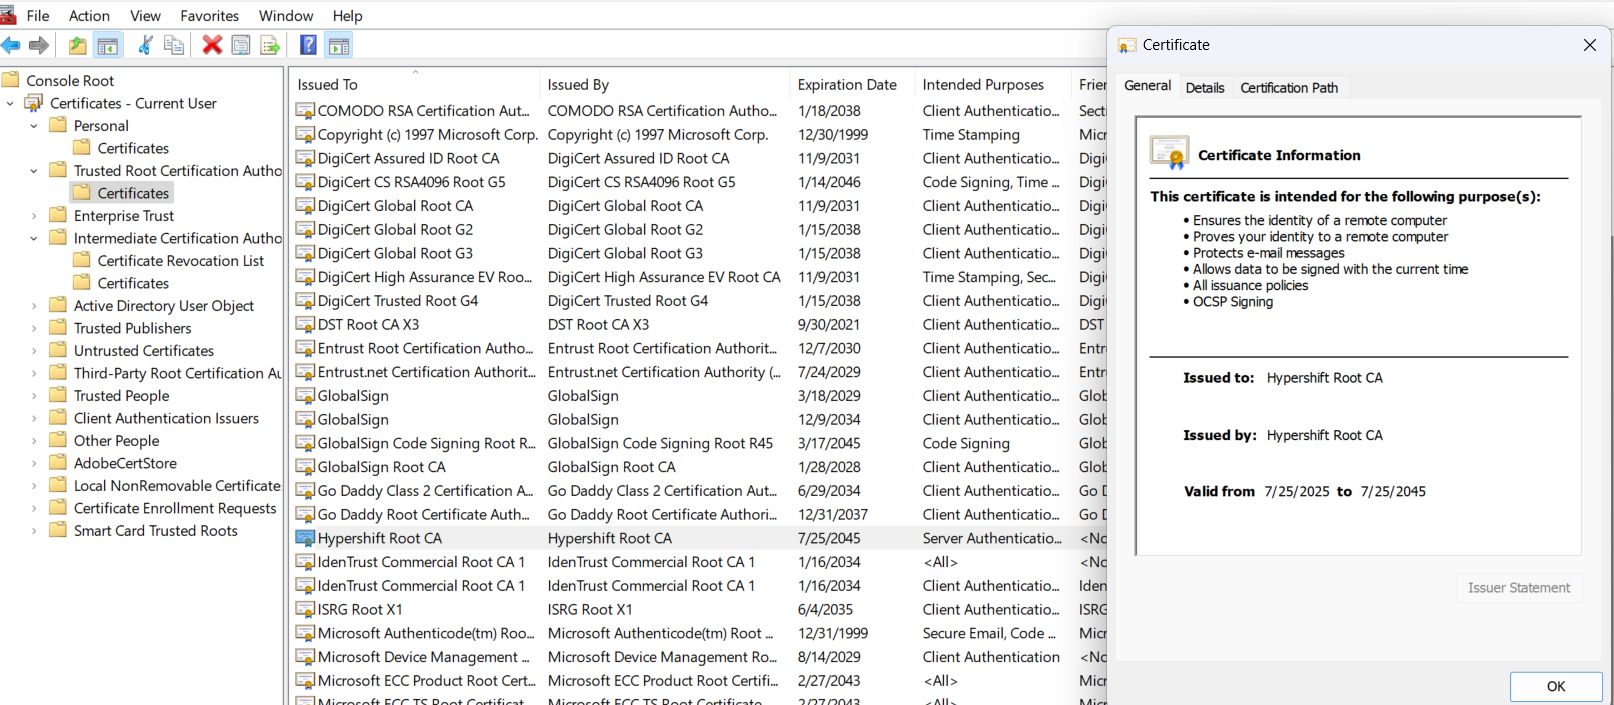The width and height of the screenshot is (1614, 705).
Task: Click the Forward arrow in the toolbar
Action: [39, 45]
